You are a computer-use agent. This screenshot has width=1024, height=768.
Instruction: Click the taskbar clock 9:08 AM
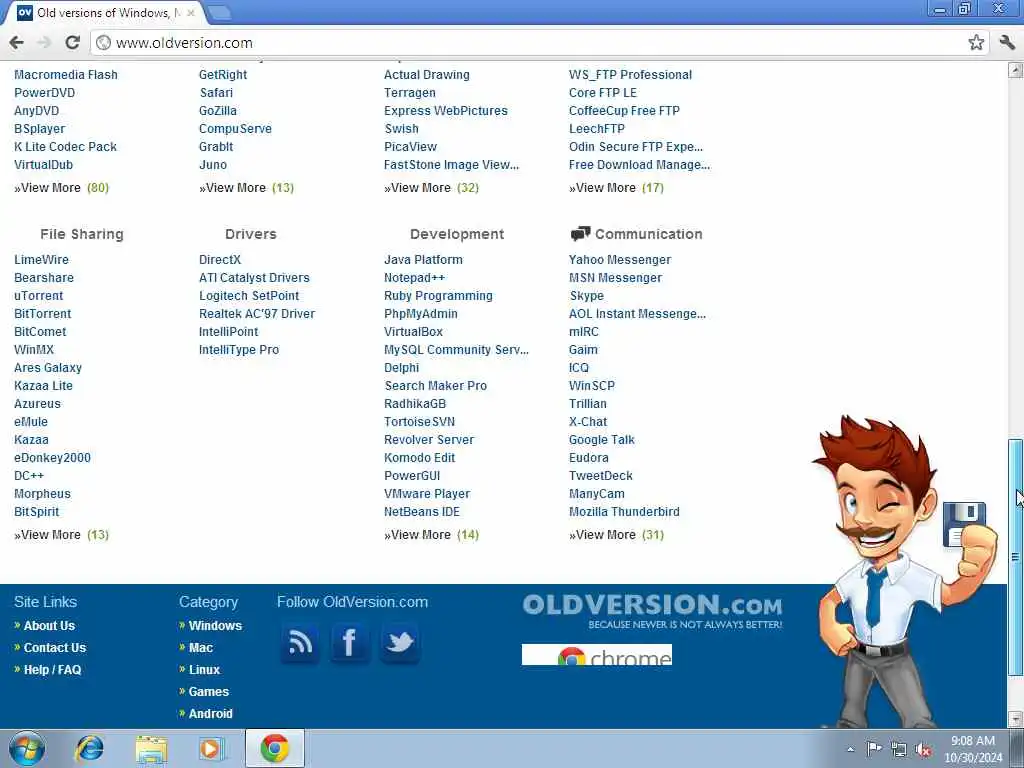click(973, 741)
